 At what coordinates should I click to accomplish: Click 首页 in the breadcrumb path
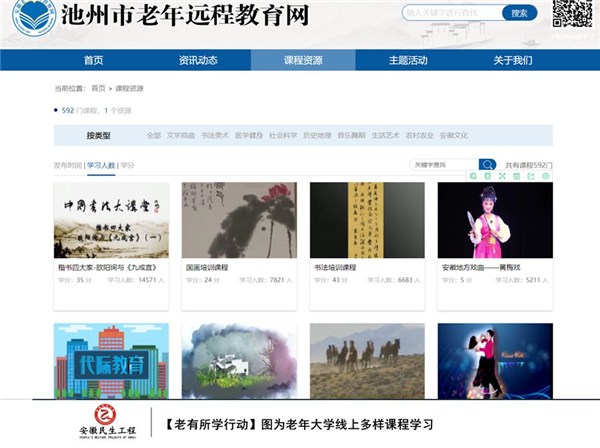point(98,89)
